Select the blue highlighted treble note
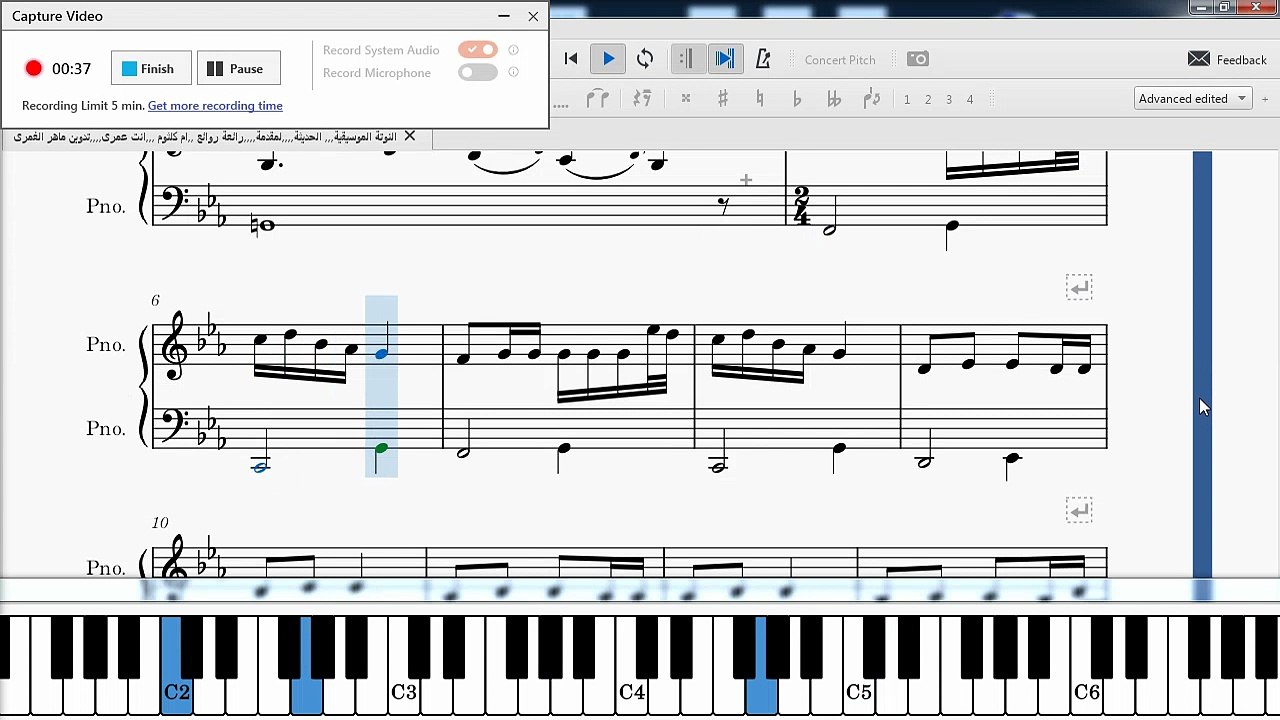 coord(381,353)
